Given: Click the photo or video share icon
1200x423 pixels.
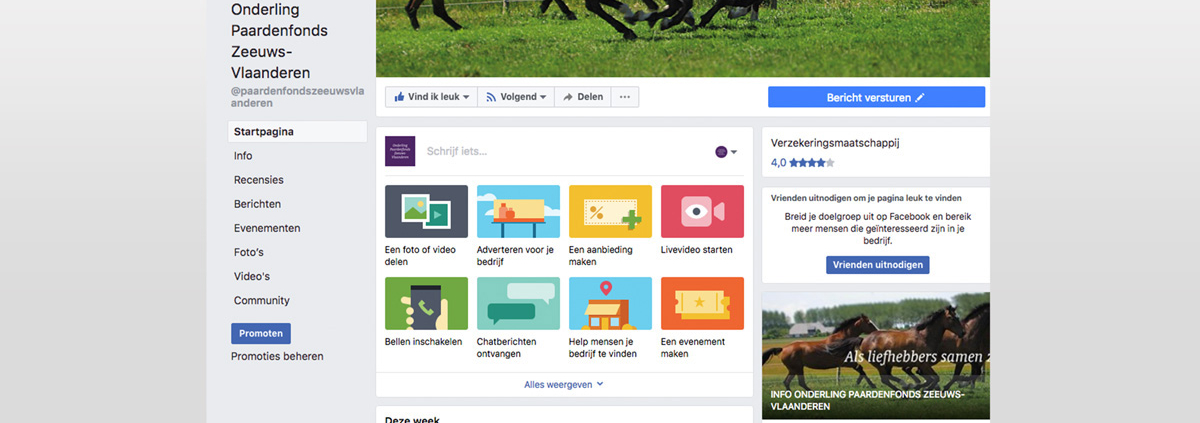Looking at the screenshot, I should pyautogui.click(x=426, y=211).
